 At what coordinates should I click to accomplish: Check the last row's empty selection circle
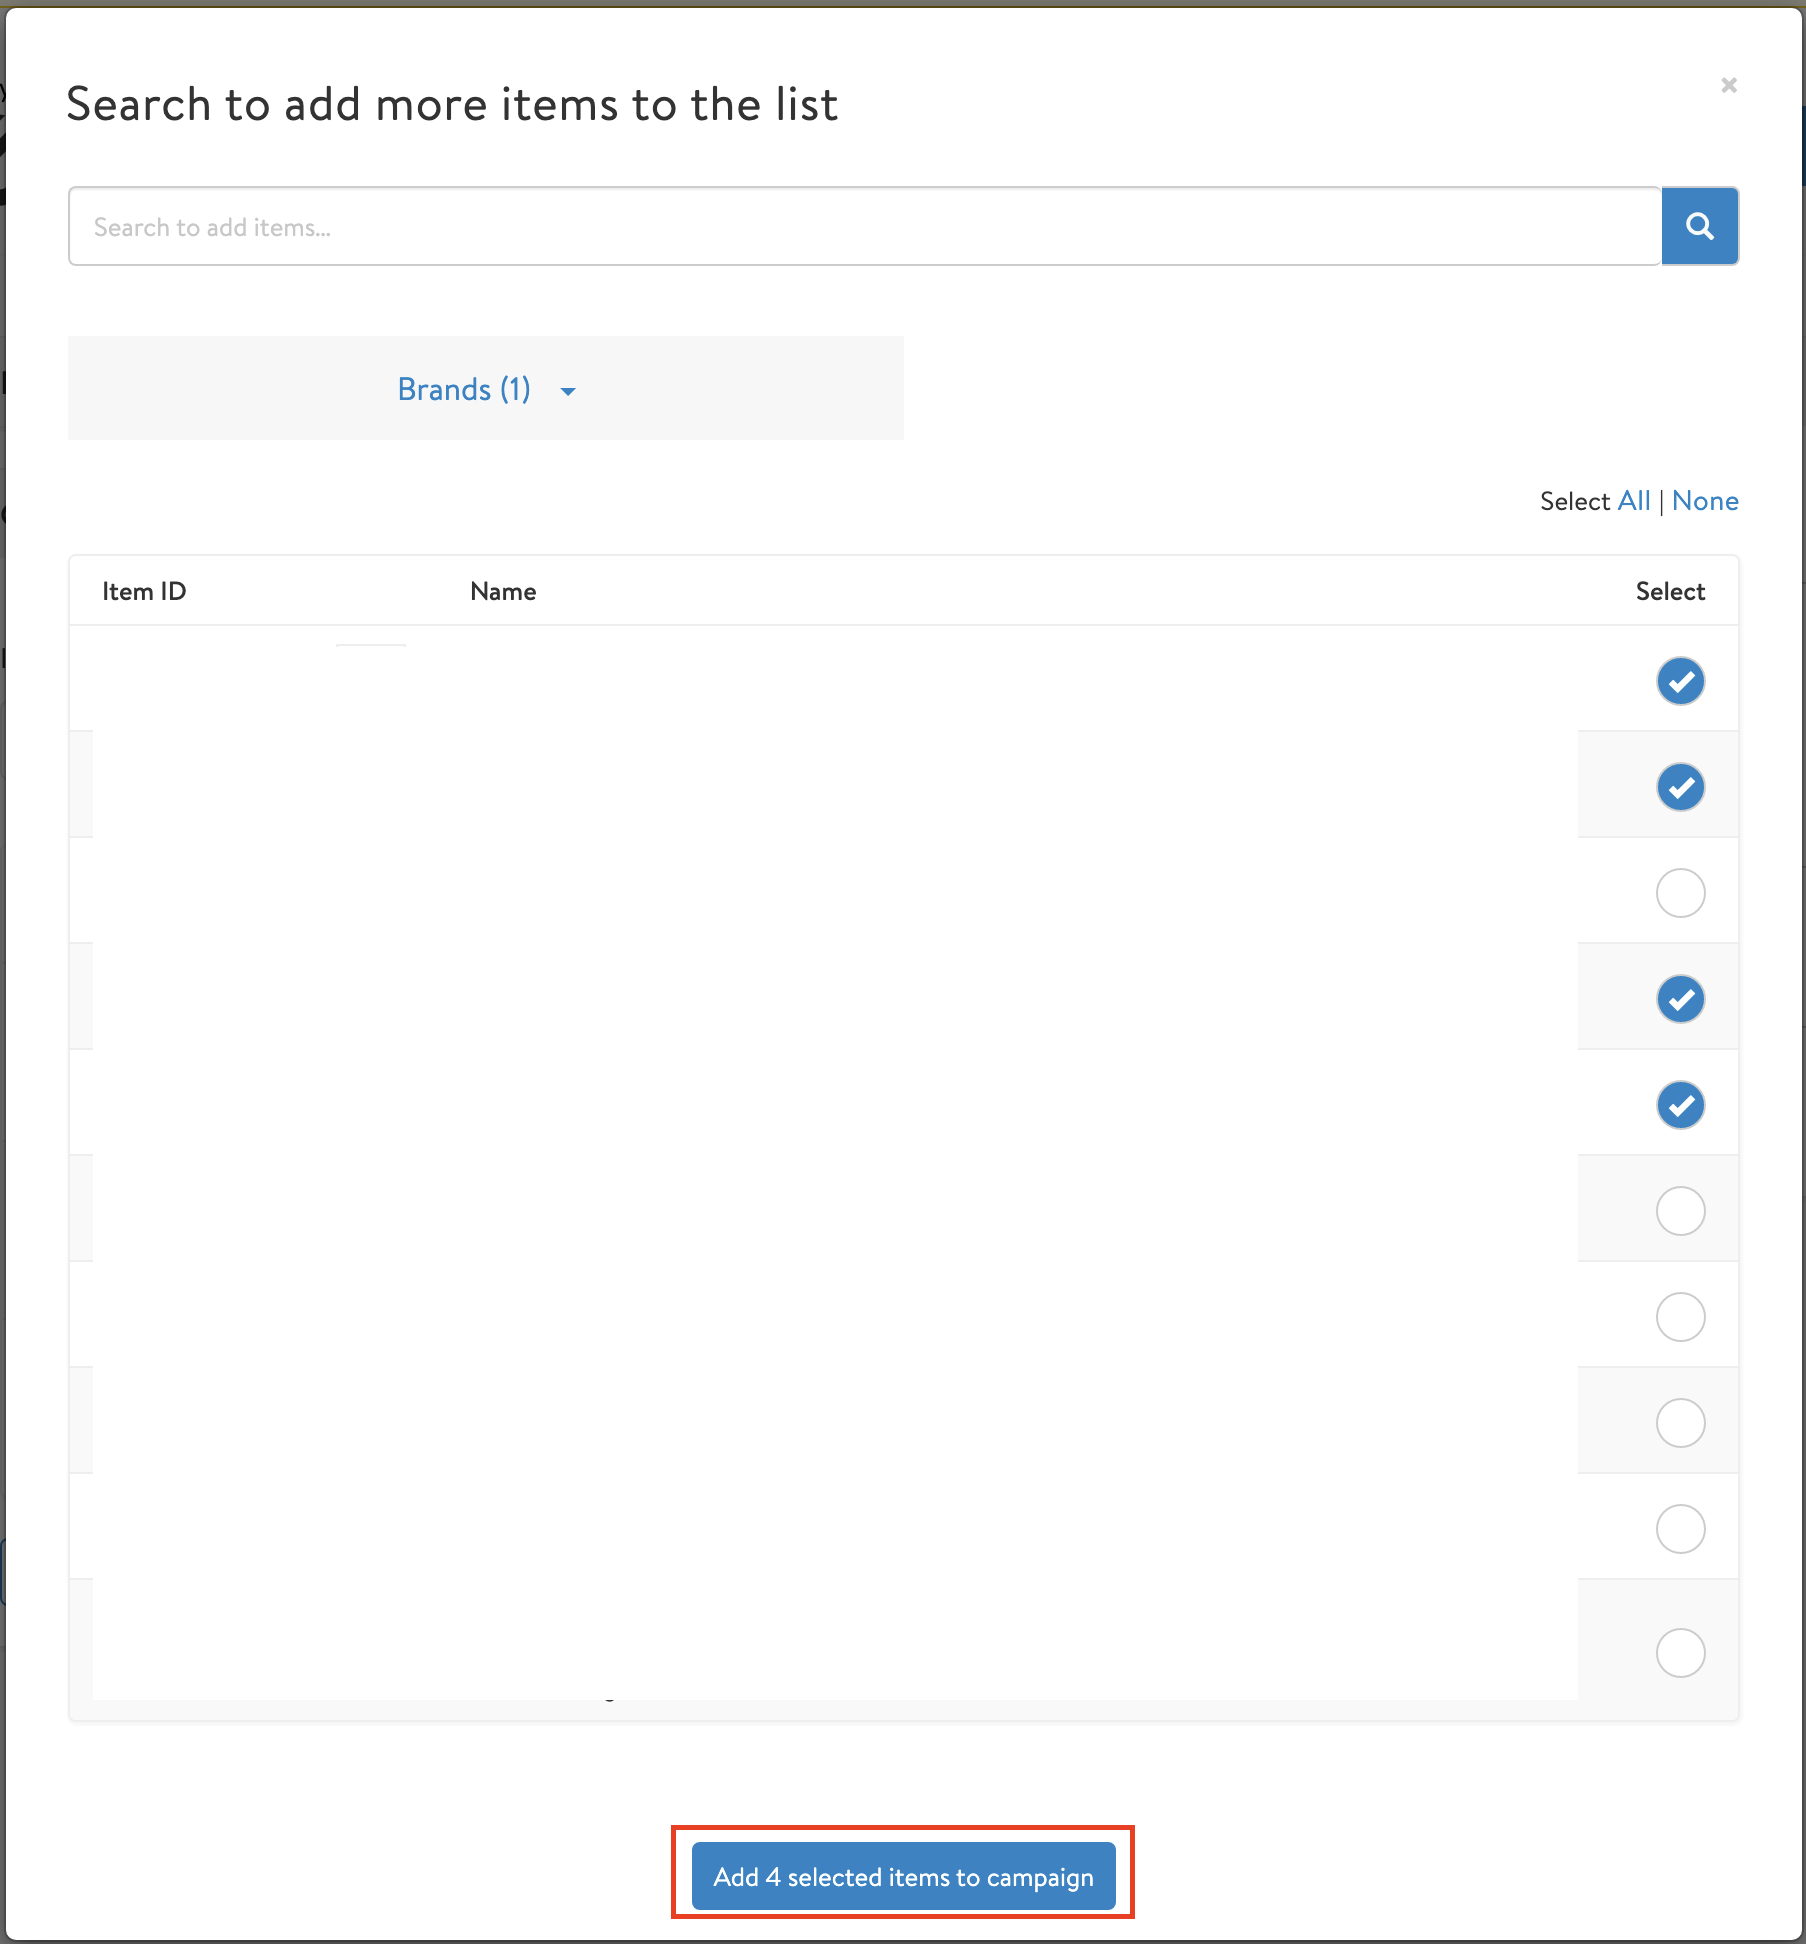click(1680, 1653)
